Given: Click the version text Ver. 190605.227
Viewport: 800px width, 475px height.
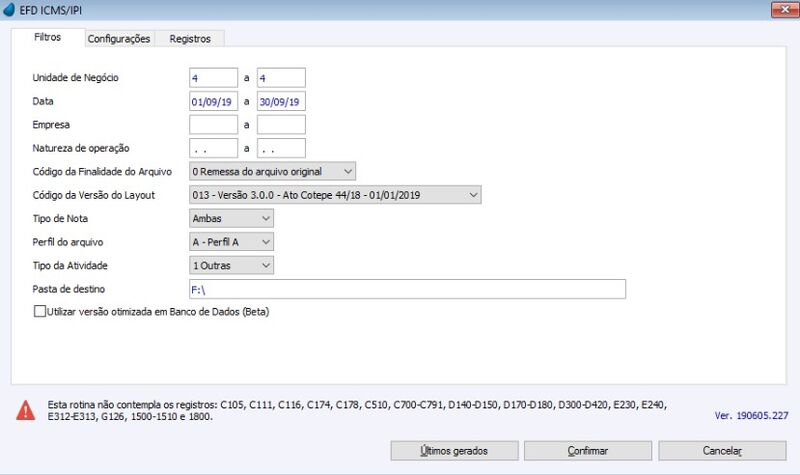Looking at the screenshot, I should point(752,416).
